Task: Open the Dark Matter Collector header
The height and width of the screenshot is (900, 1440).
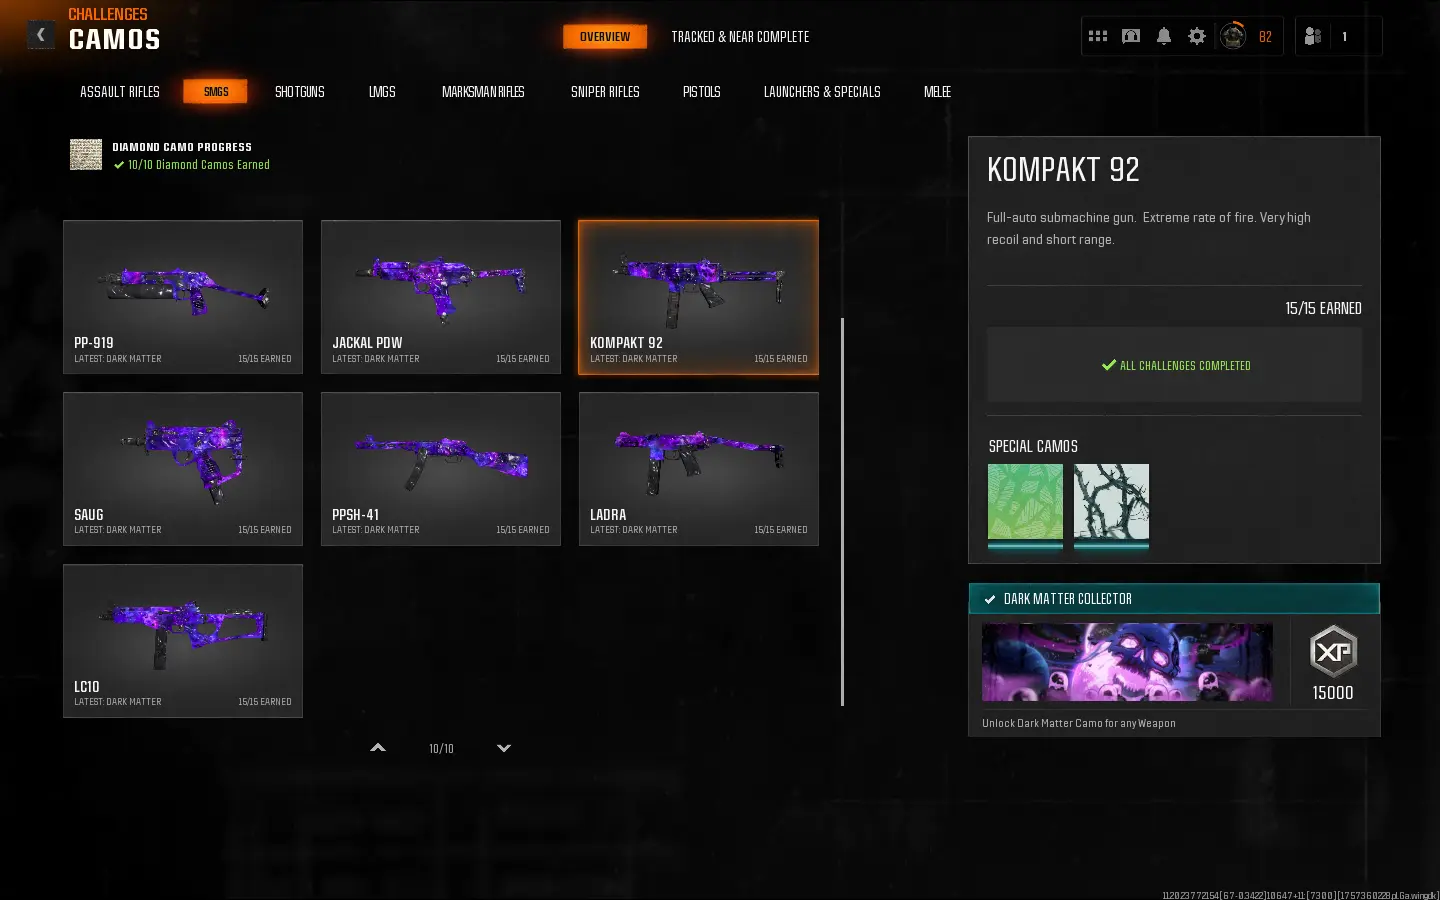Action: tap(1174, 598)
